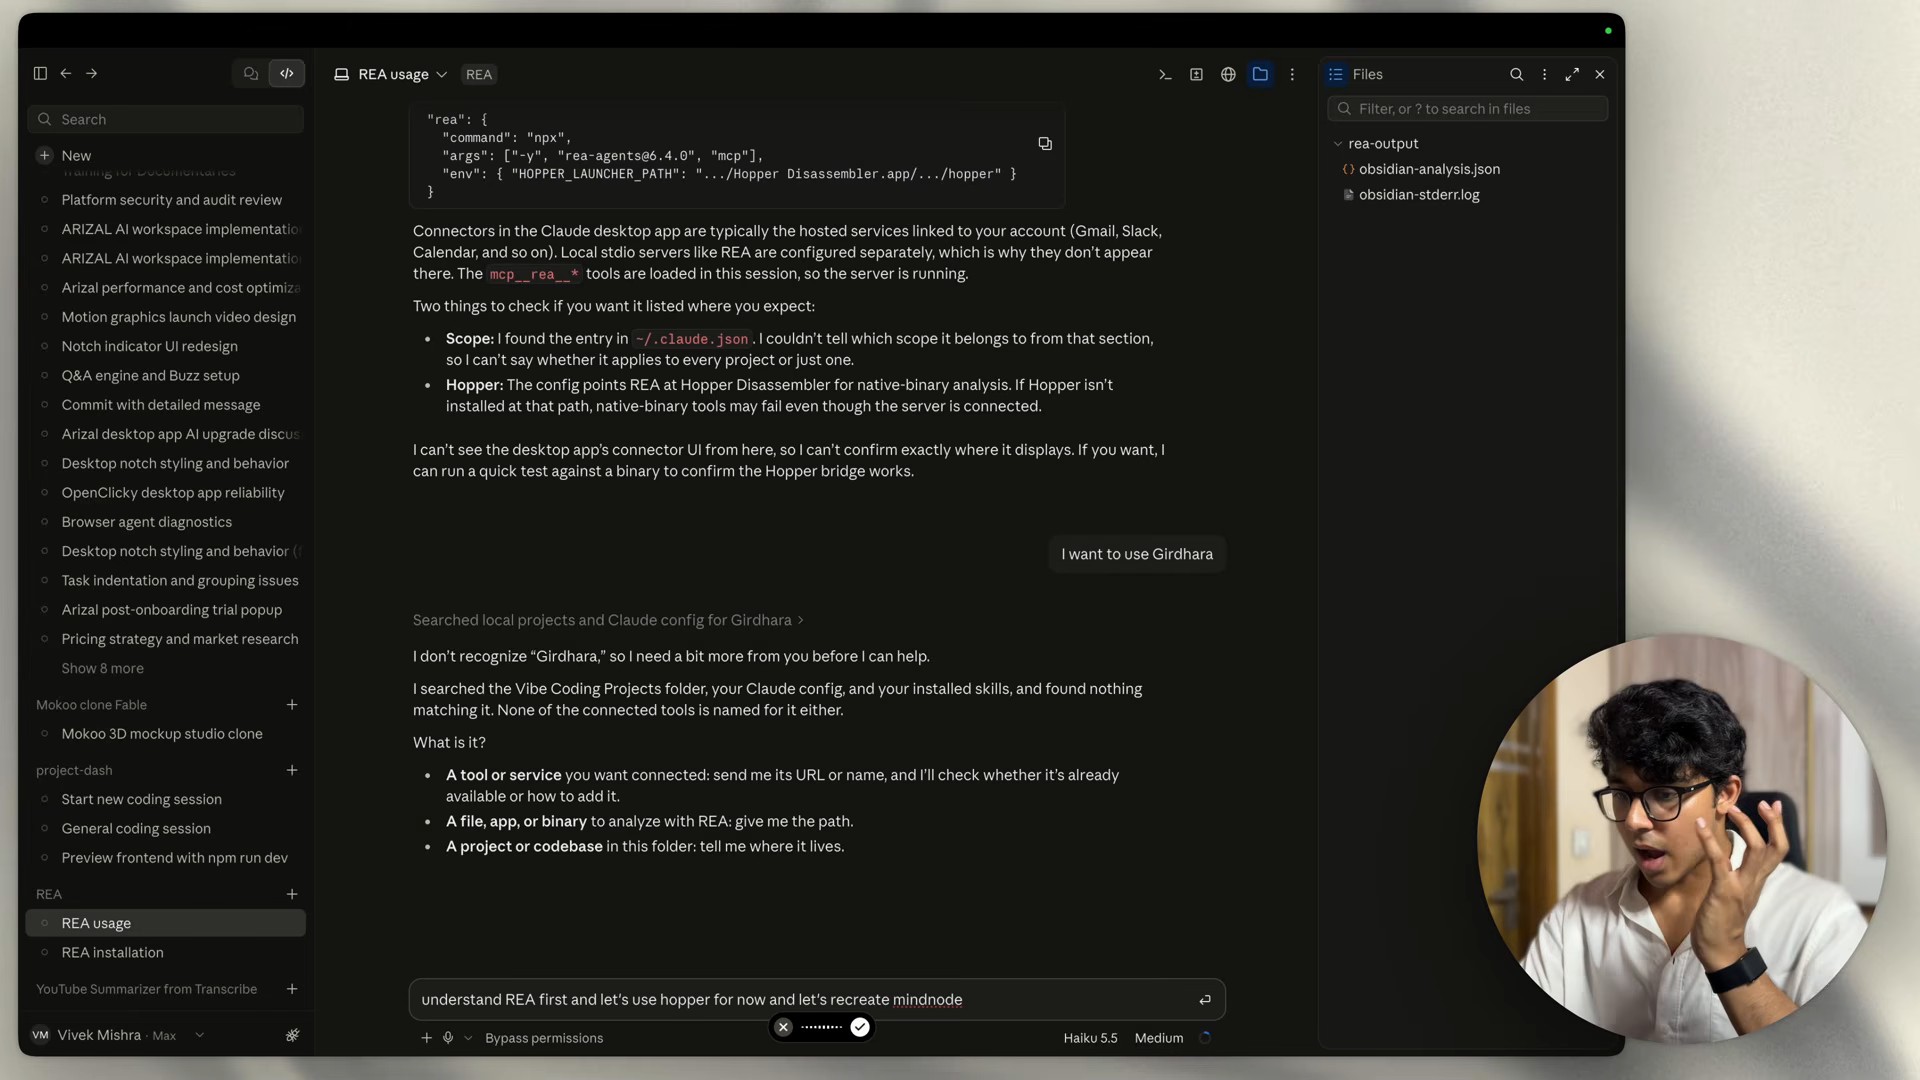1920x1080 pixels.
Task: Focus the Filter files search field
Action: (1467, 108)
